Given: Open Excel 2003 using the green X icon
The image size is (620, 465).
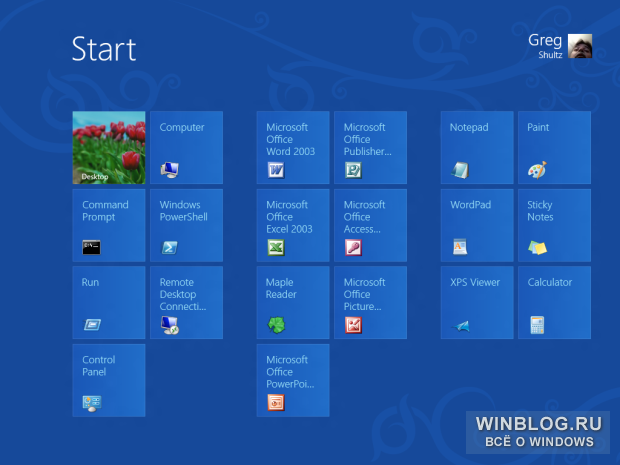Looking at the screenshot, I should pyautogui.click(x=276, y=248).
